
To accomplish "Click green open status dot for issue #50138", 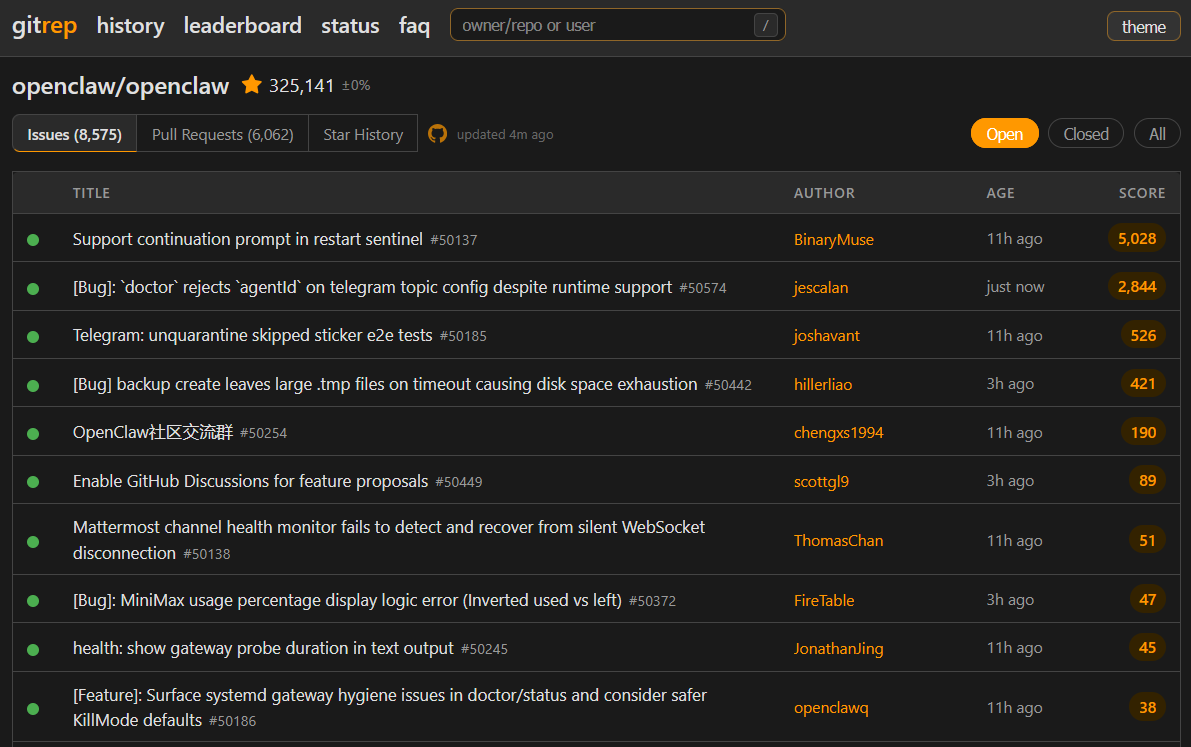I will [x=33, y=542].
